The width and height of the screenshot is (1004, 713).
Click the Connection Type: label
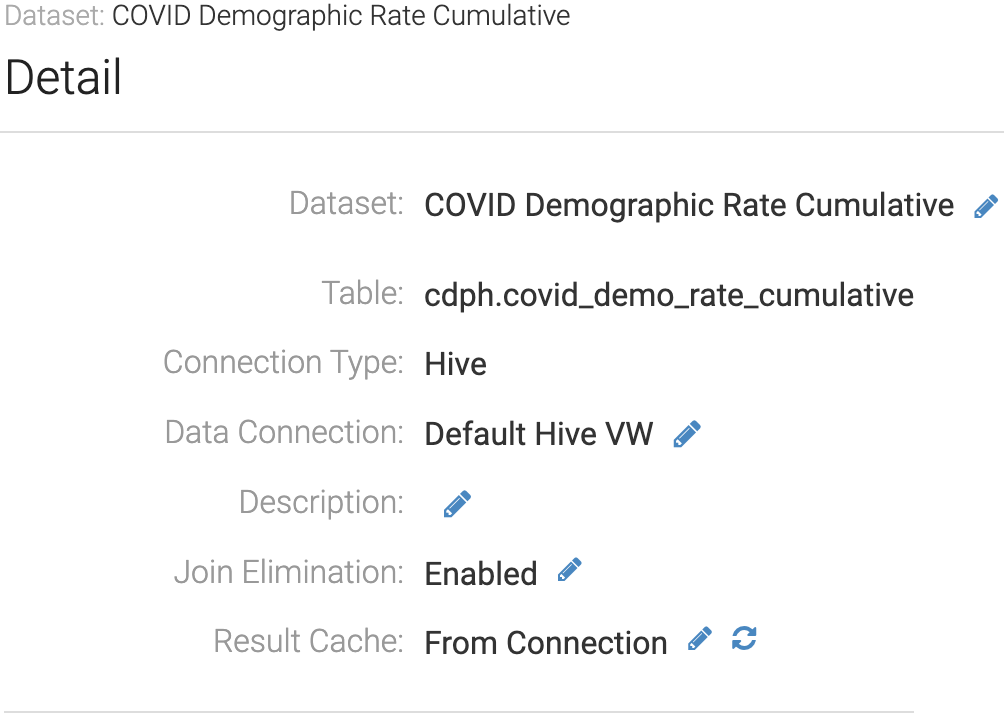tap(283, 362)
